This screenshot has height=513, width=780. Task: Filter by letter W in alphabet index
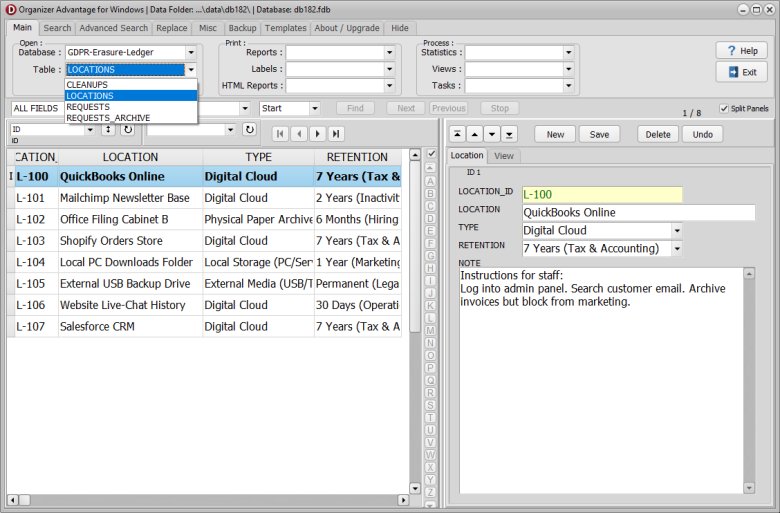[x=430, y=455]
